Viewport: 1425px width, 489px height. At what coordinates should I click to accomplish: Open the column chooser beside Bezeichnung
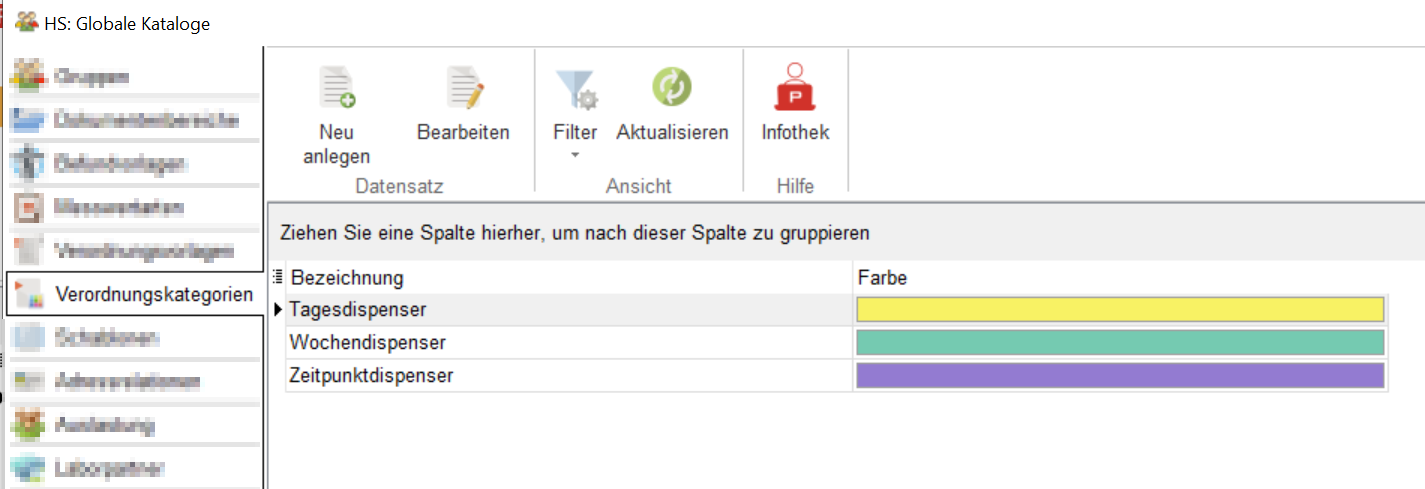click(278, 277)
